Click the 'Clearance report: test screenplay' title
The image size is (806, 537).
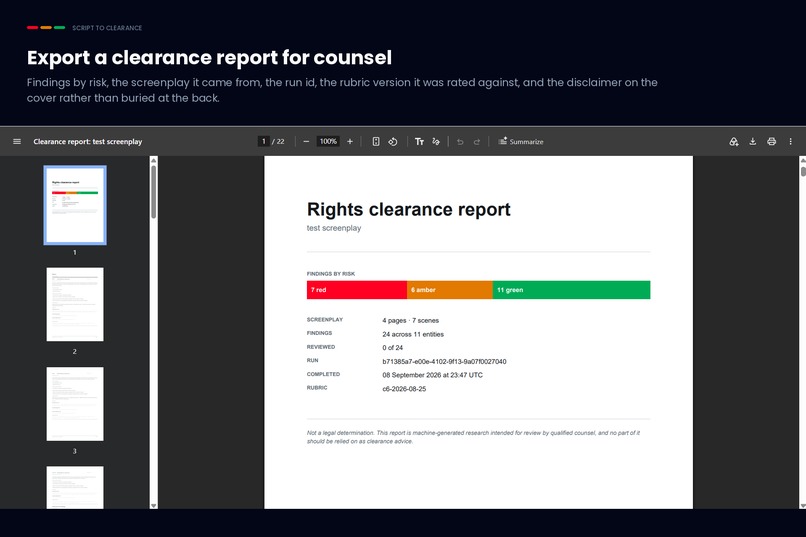coord(88,141)
